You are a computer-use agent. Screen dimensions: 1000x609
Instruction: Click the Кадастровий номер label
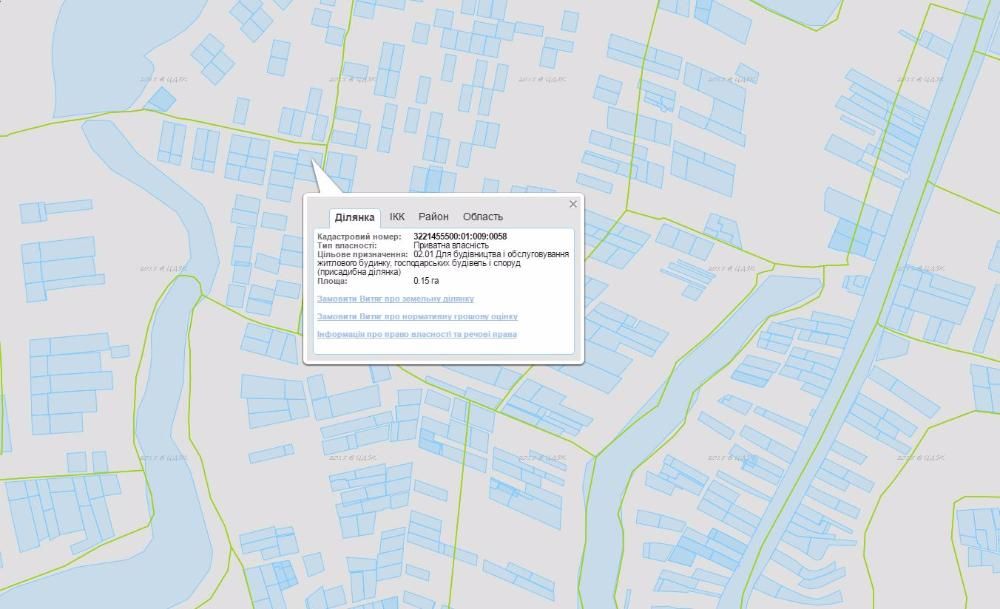coord(359,237)
